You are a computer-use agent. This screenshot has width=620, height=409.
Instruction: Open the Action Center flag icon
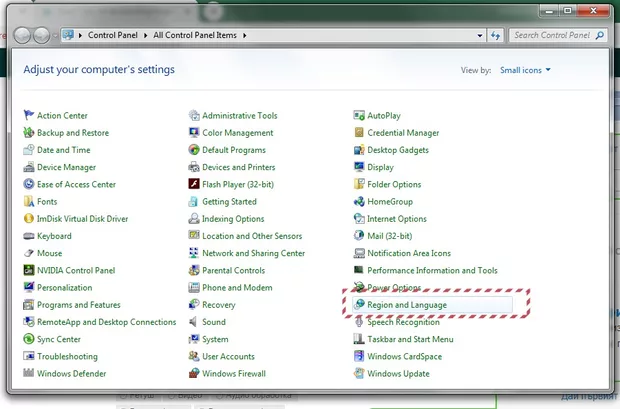[29, 116]
